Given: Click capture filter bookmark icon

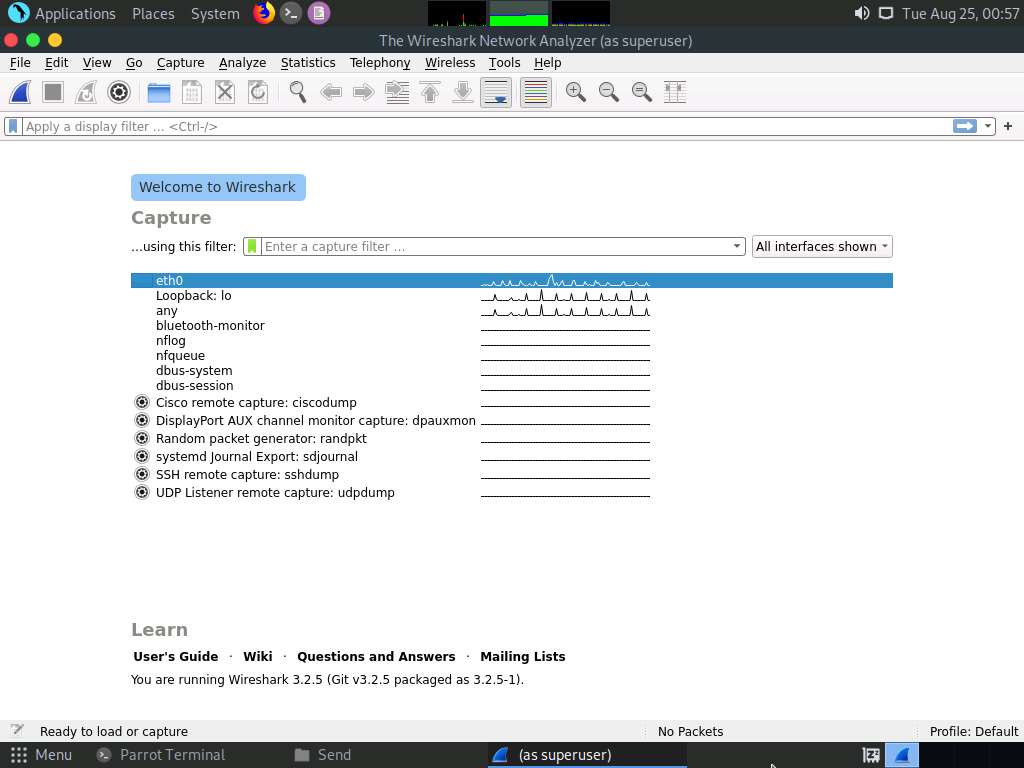Looking at the screenshot, I should pos(252,246).
